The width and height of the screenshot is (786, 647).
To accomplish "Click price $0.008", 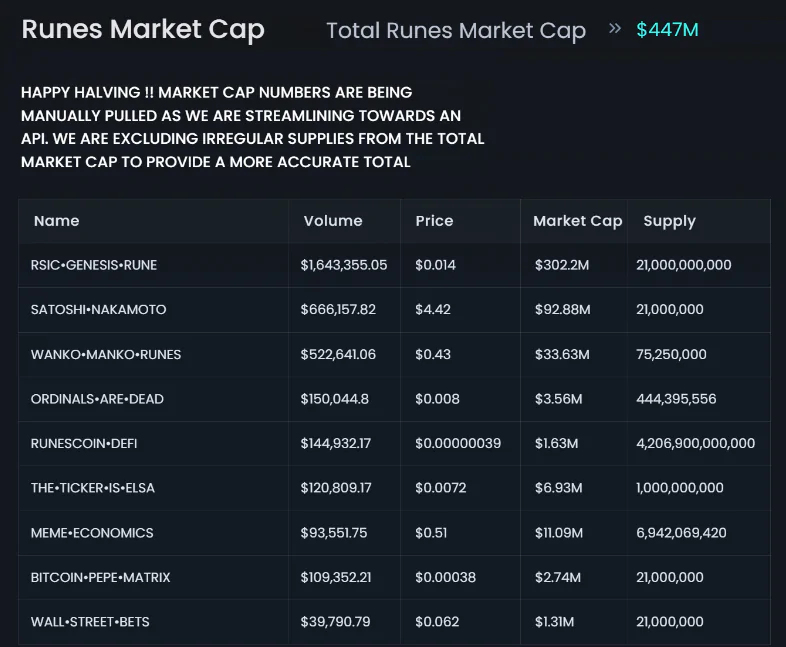I will (437, 399).
